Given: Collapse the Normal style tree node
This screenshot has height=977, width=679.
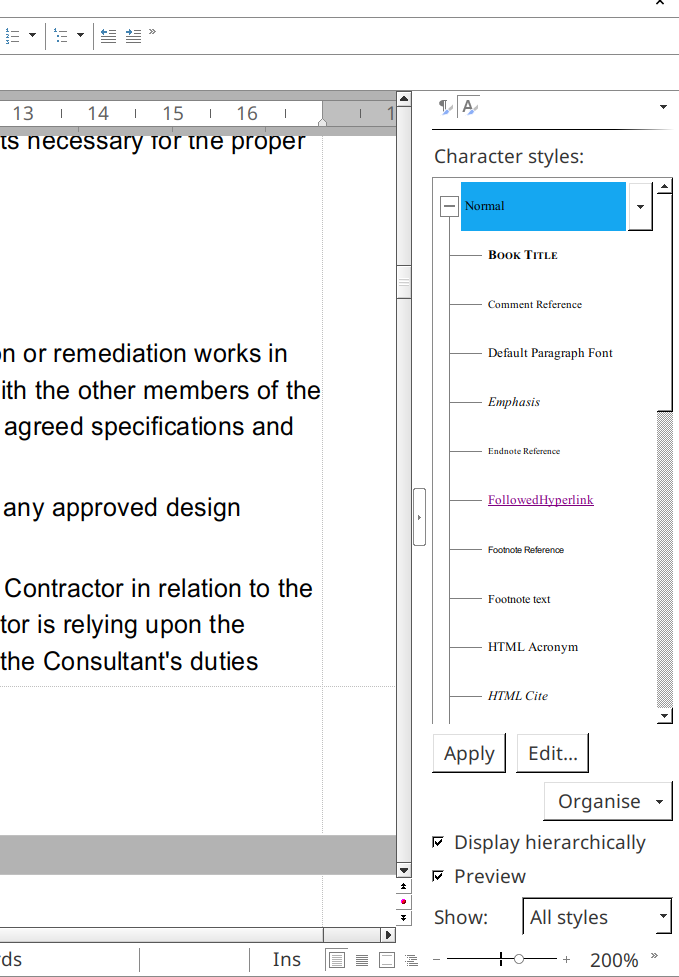Looking at the screenshot, I should tap(449, 206).
